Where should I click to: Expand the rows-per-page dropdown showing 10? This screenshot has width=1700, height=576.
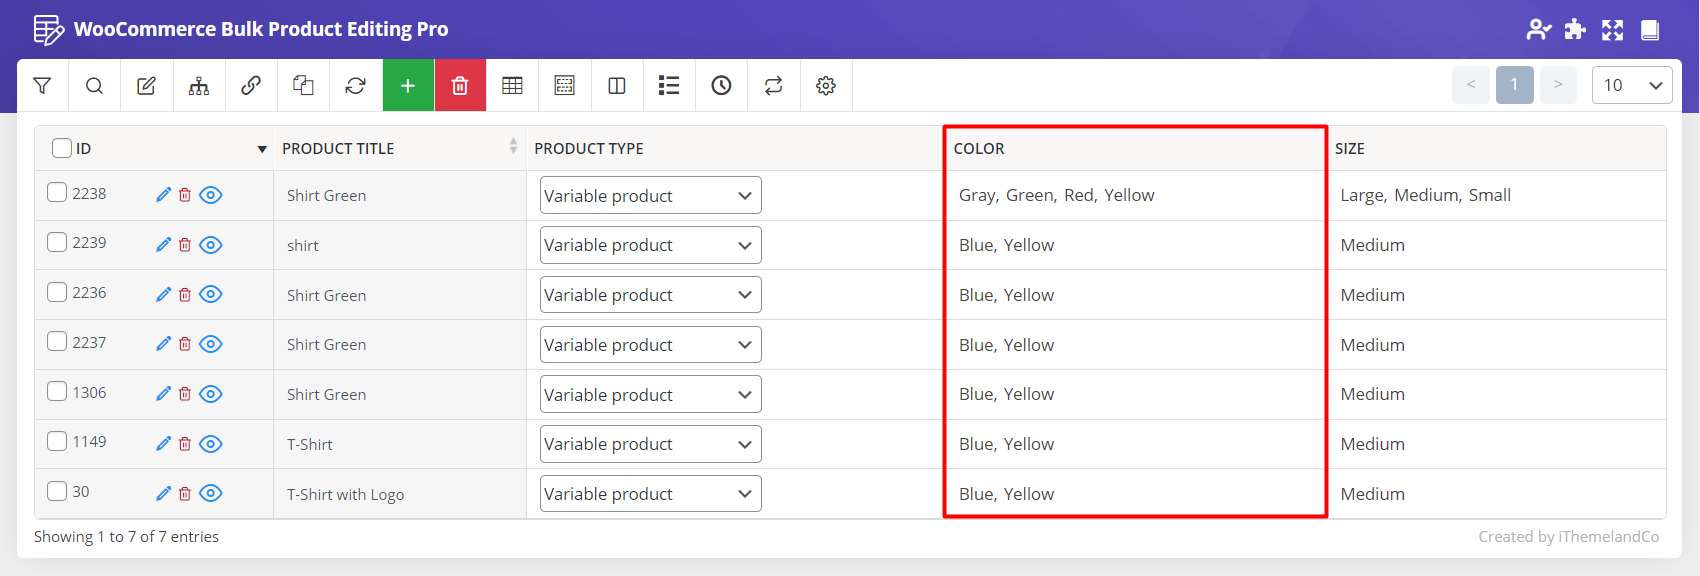coord(1631,85)
